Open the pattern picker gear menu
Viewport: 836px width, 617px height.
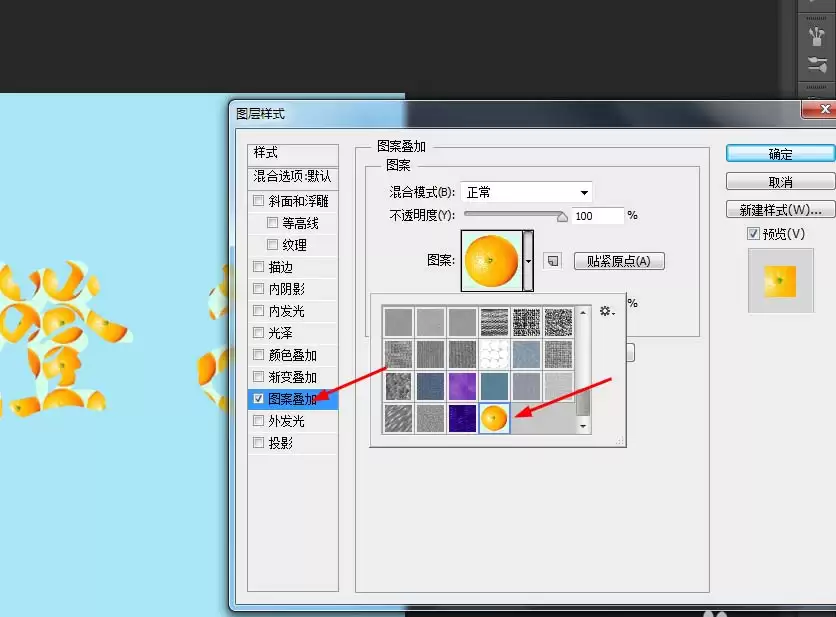(x=607, y=311)
